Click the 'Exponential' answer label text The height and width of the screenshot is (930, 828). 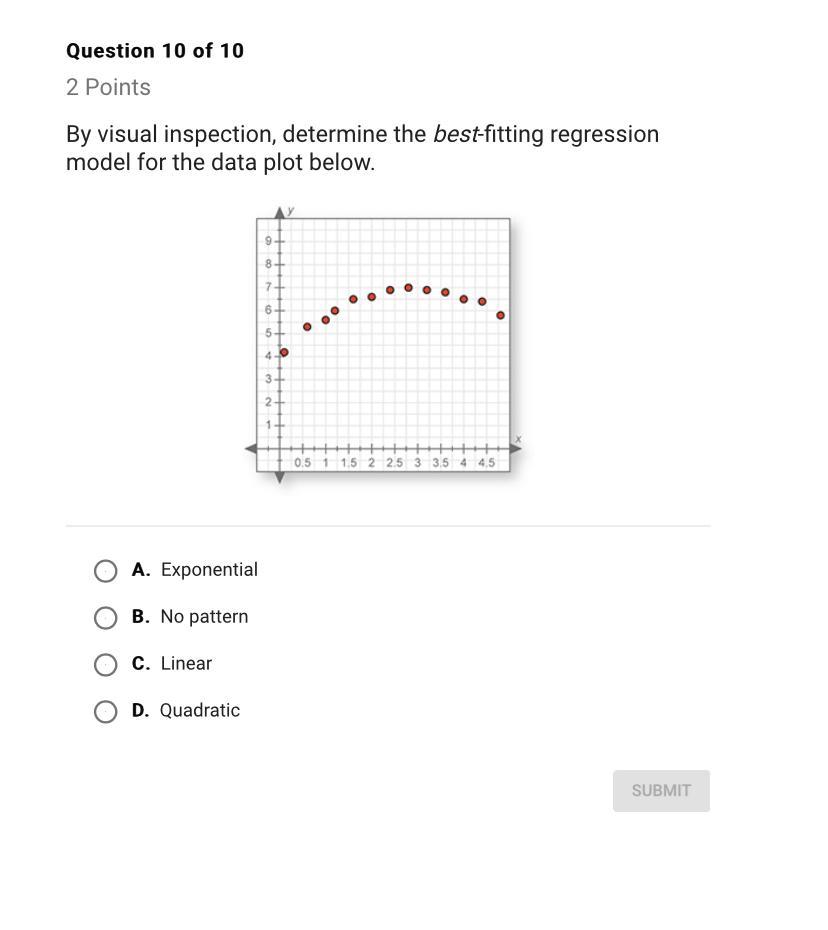click(209, 570)
